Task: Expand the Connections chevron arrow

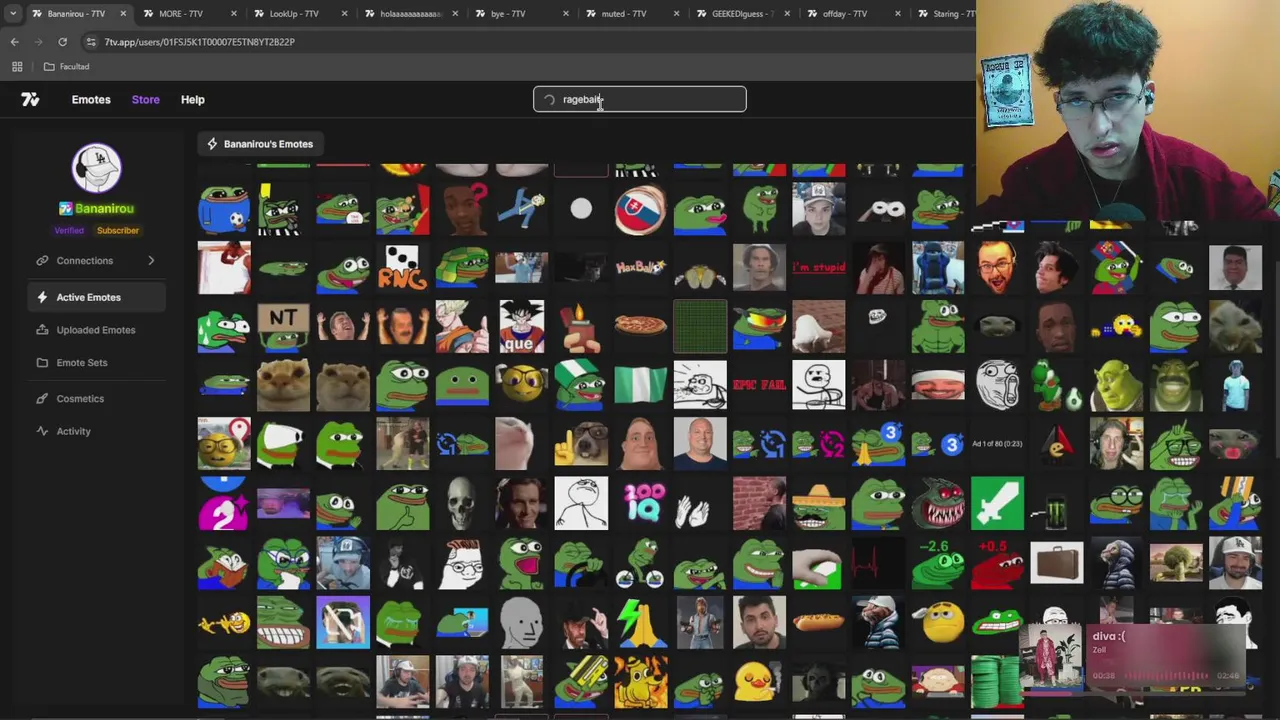Action: 151,261
